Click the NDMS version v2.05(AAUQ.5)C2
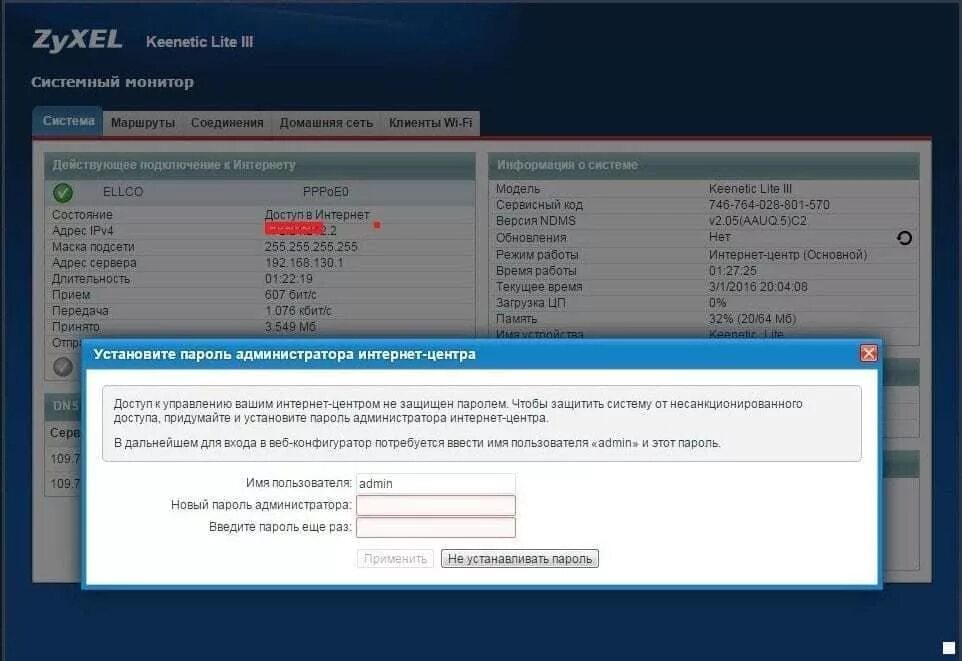962x661 pixels. tap(758, 221)
